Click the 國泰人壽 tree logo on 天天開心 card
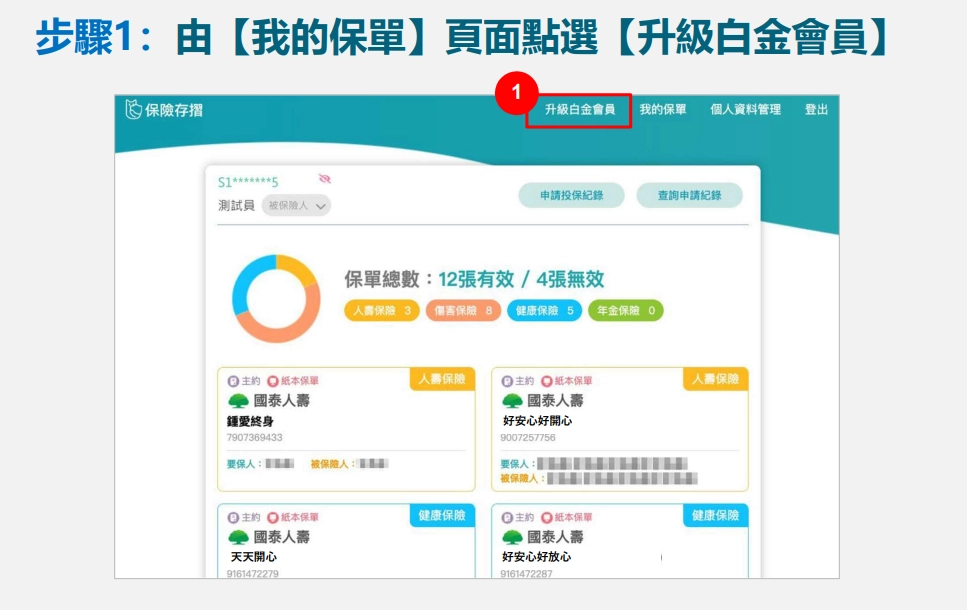 (238, 538)
